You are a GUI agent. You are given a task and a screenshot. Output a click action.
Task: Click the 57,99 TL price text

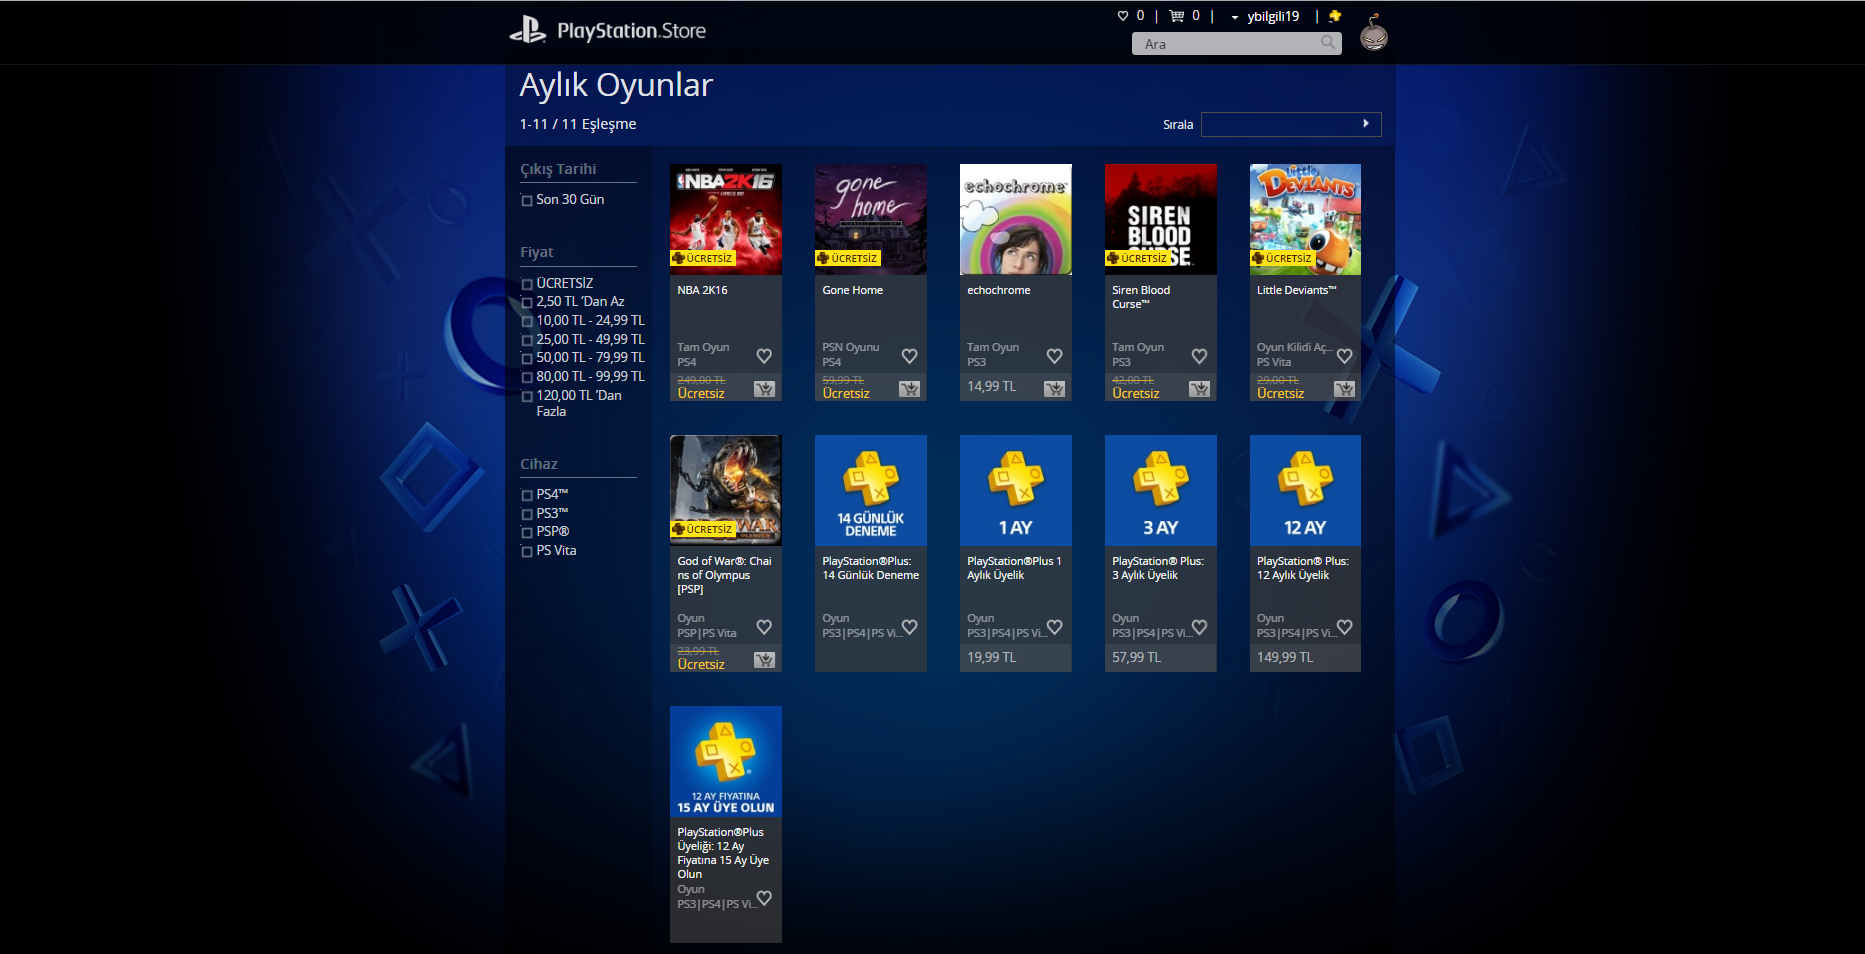[x=1136, y=657]
